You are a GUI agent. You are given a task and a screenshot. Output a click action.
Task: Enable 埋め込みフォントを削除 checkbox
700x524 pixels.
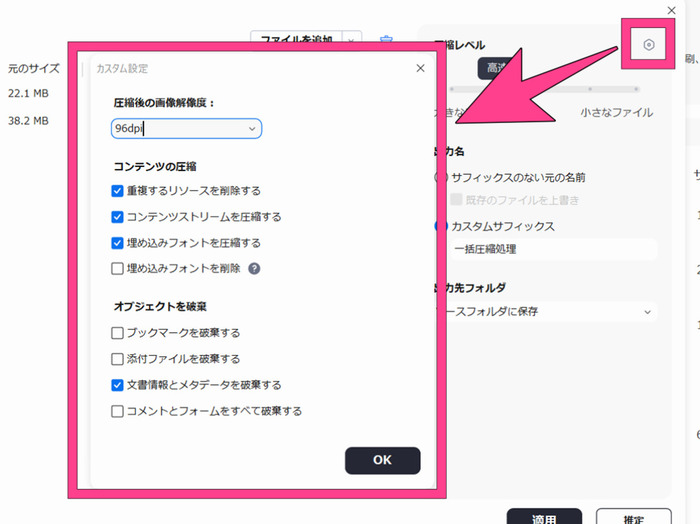point(117,269)
